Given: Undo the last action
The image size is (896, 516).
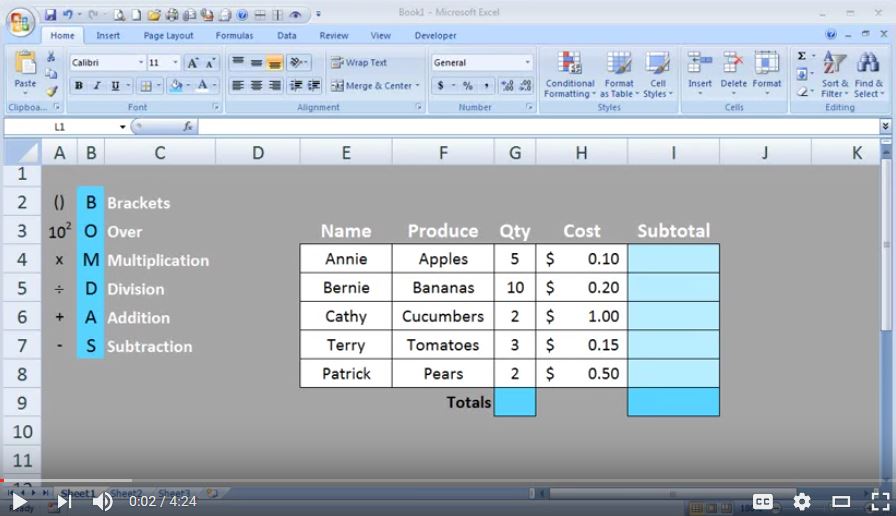Looking at the screenshot, I should click(x=67, y=14).
